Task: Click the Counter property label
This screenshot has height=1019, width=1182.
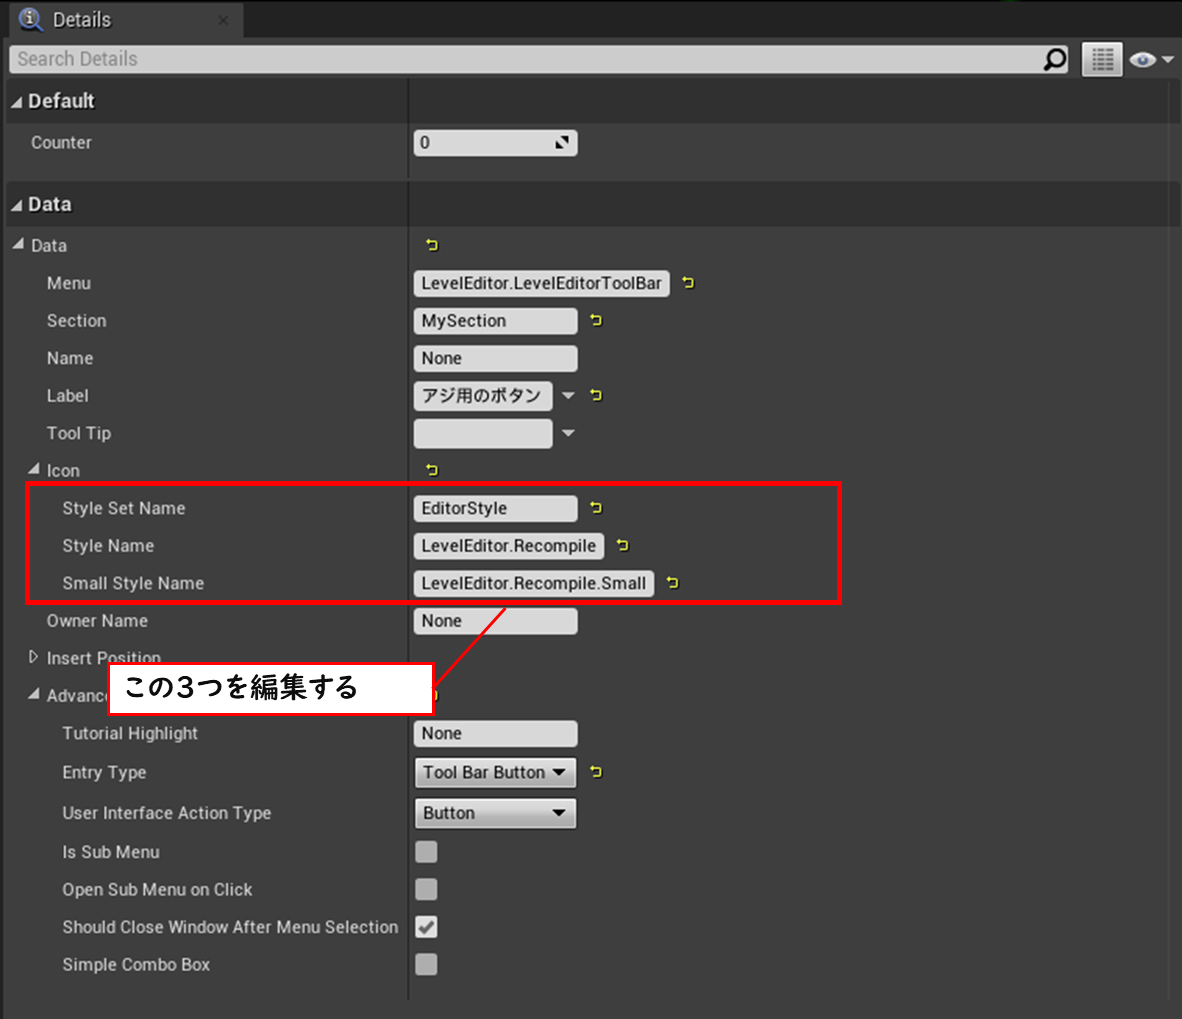Action: 61,142
